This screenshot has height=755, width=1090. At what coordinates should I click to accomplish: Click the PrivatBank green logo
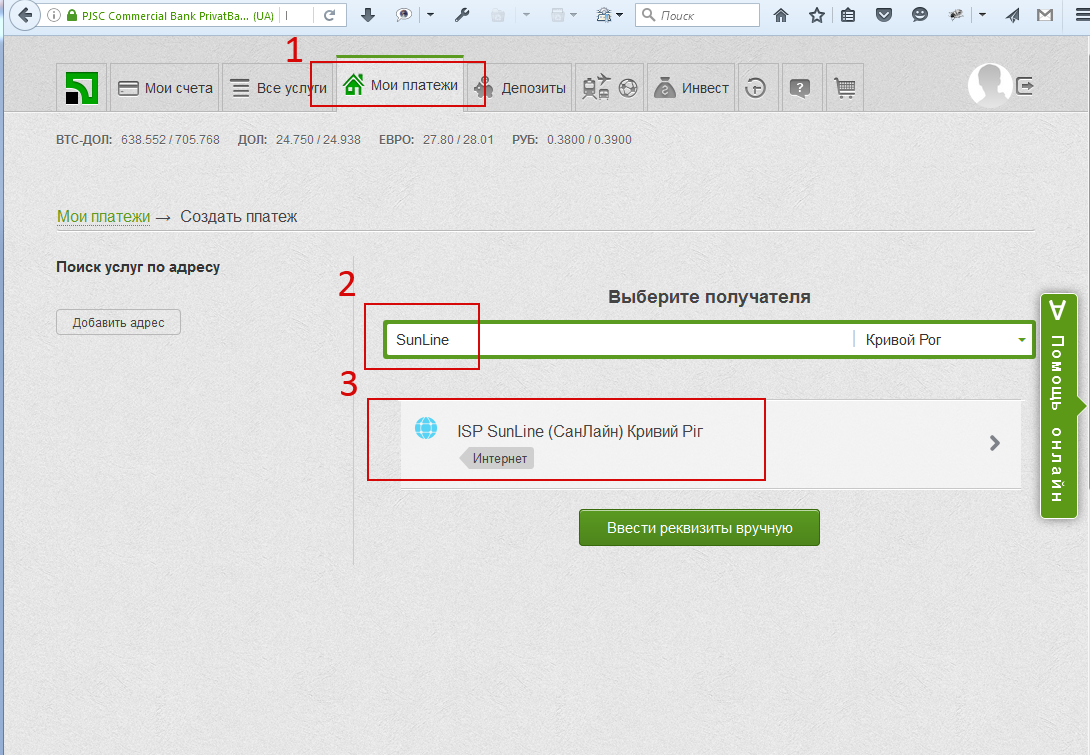pyautogui.click(x=81, y=88)
